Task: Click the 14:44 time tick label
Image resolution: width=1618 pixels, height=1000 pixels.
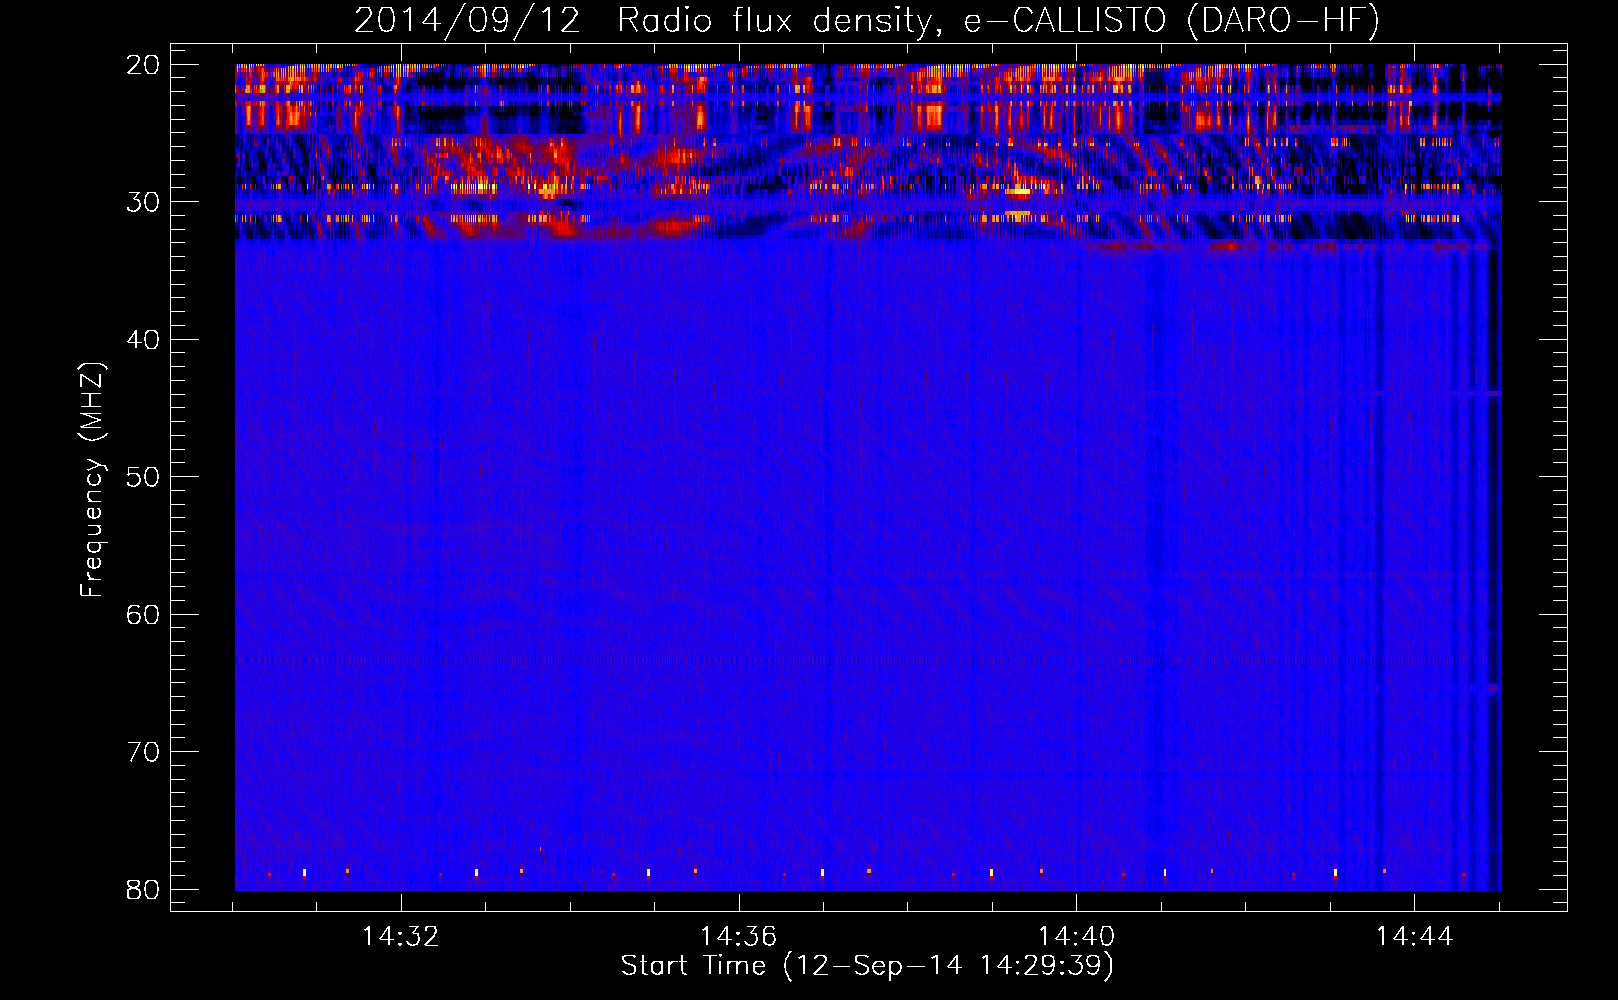Action: tap(1414, 937)
